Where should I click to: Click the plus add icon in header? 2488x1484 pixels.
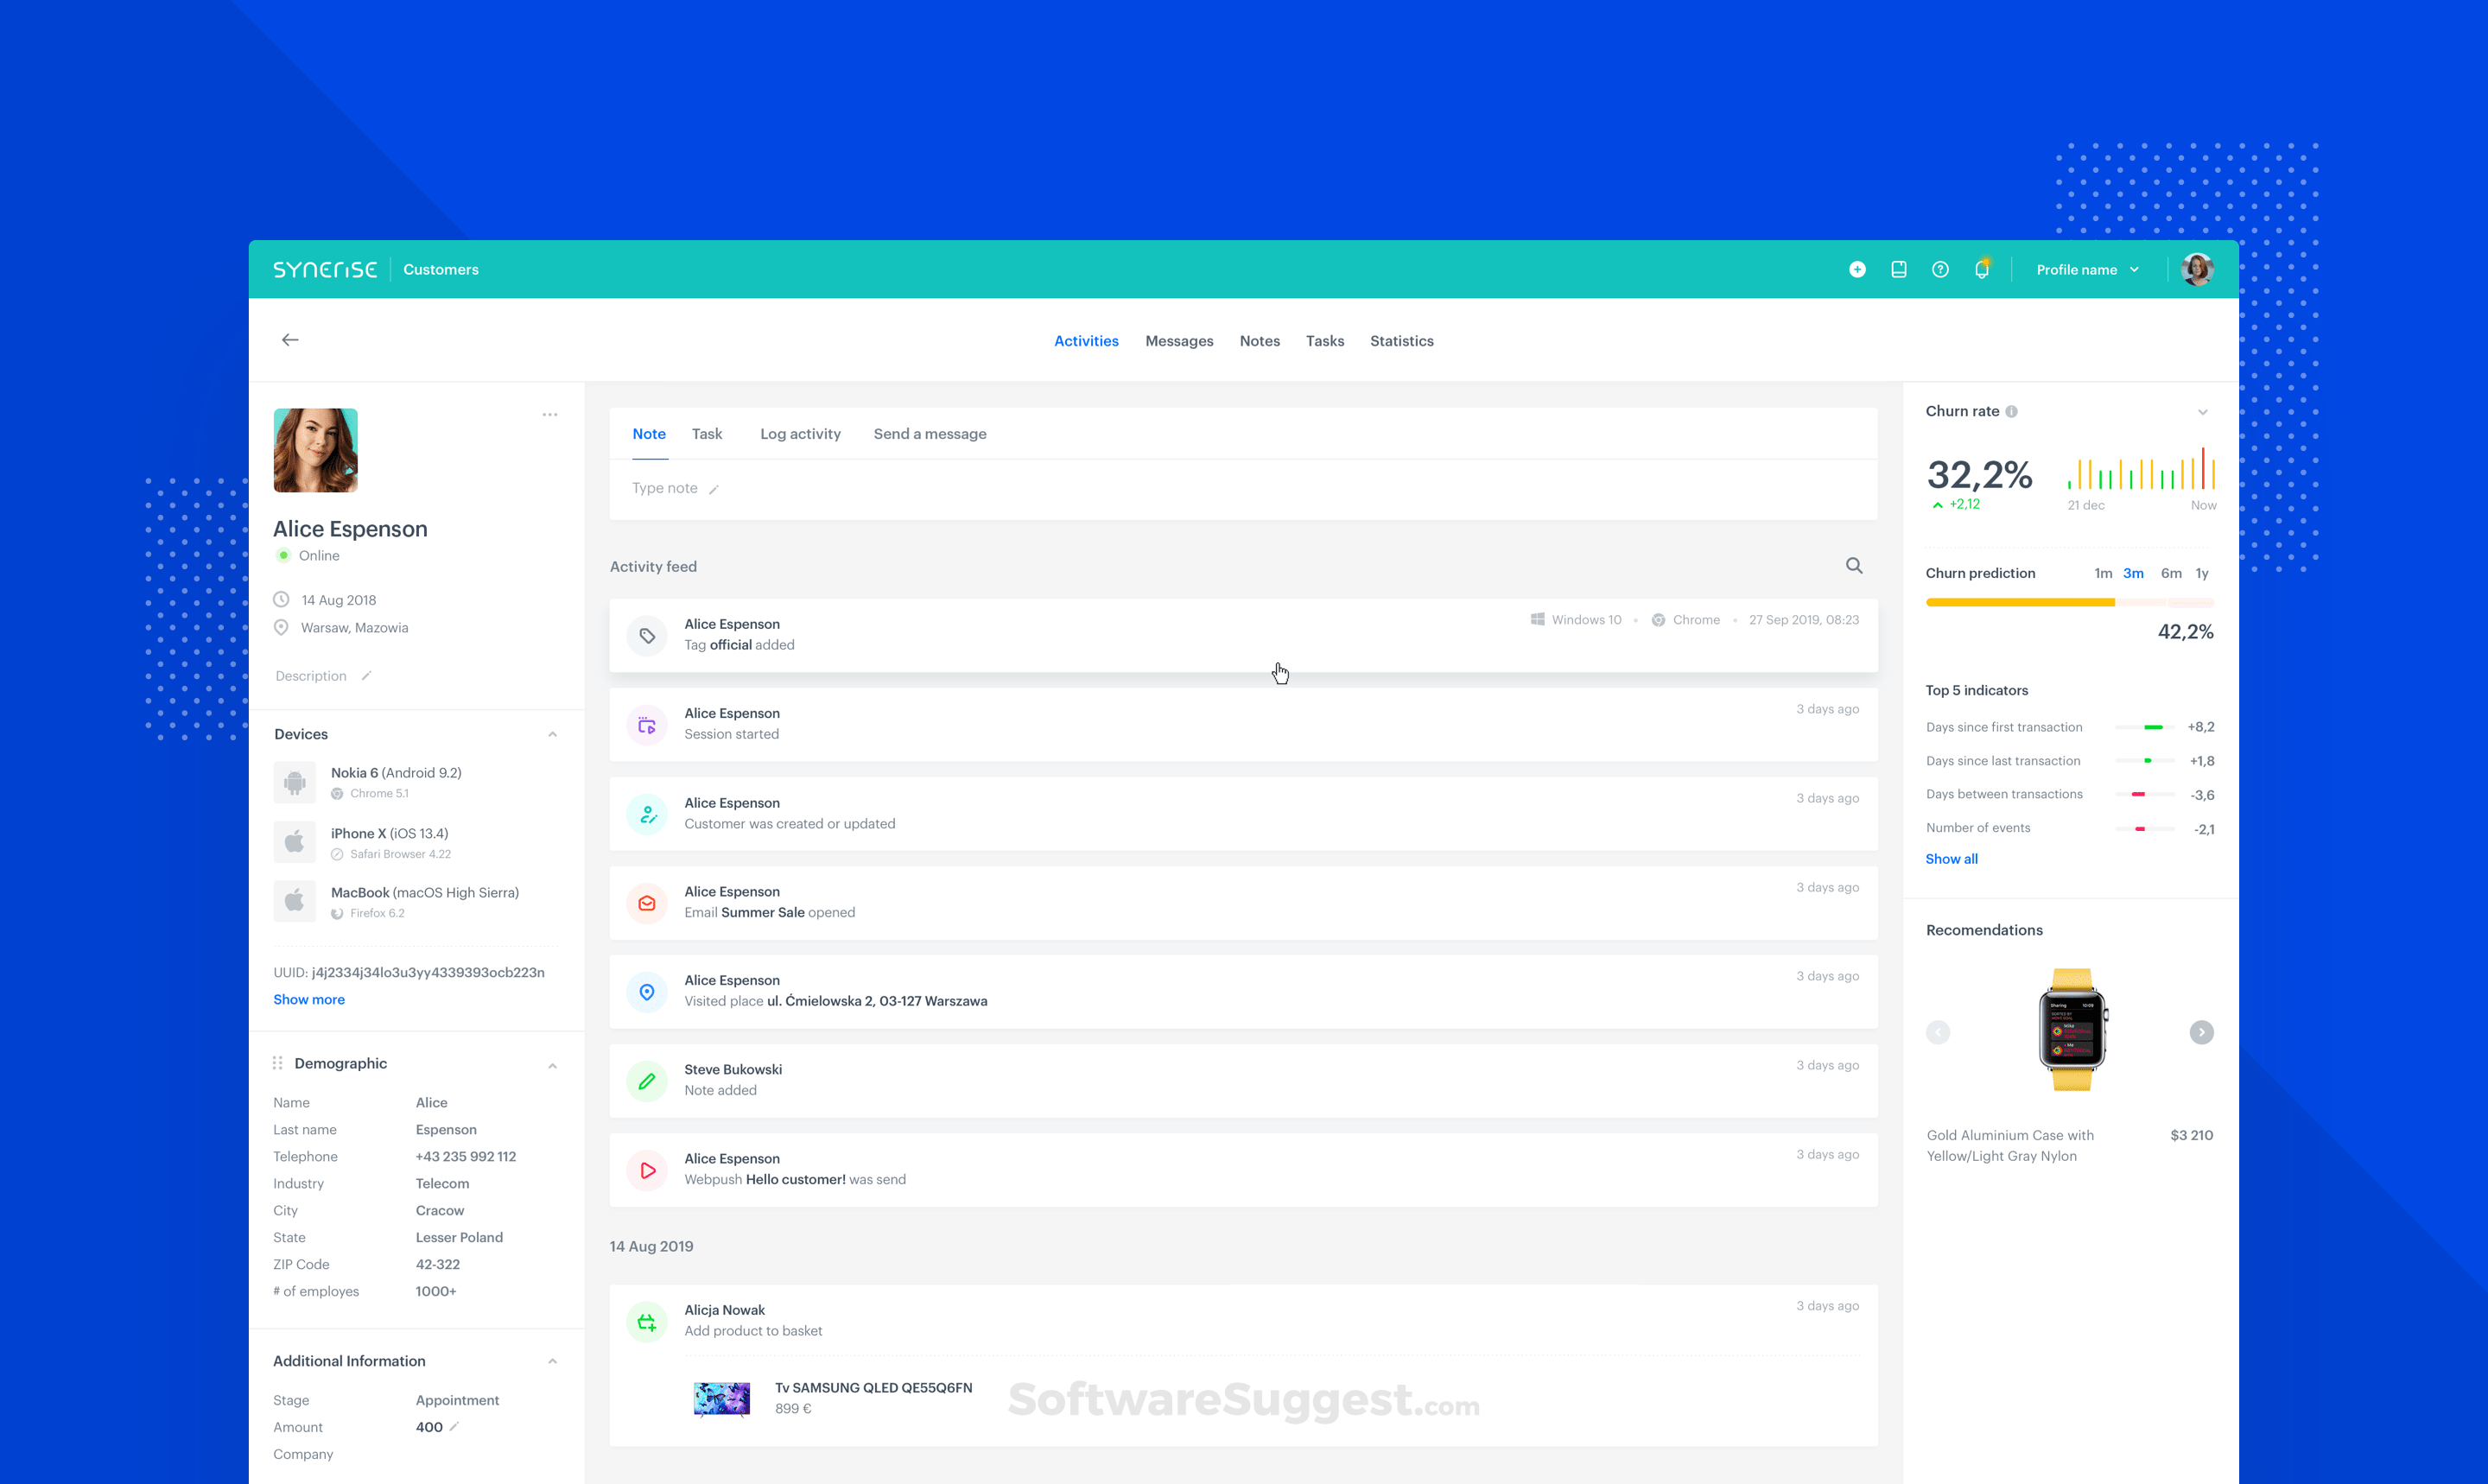(1857, 269)
